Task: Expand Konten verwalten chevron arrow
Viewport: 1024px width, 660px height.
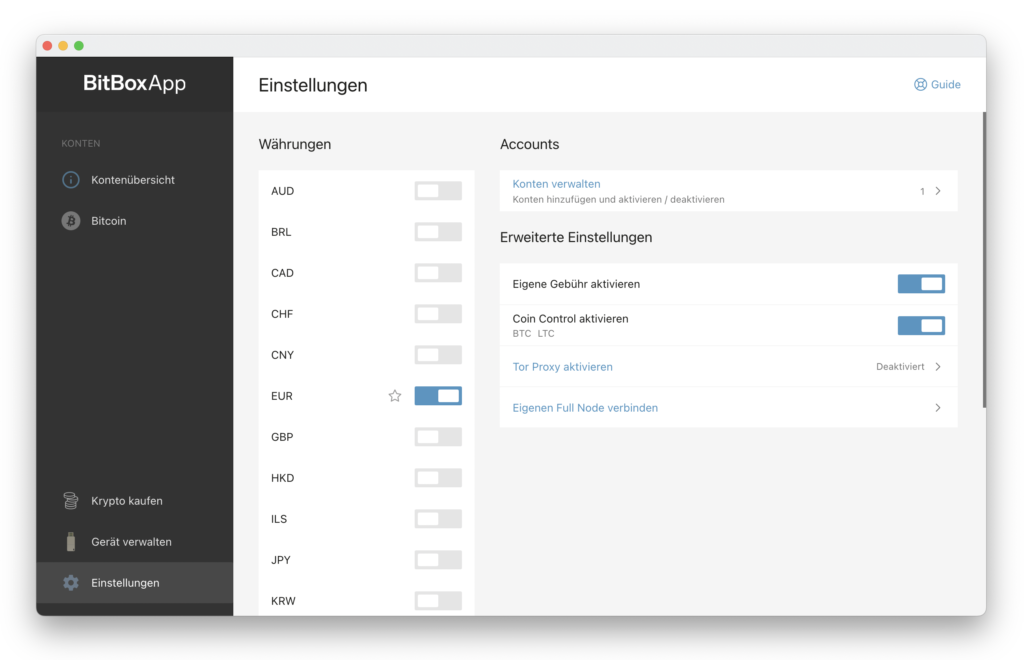Action: 938,191
